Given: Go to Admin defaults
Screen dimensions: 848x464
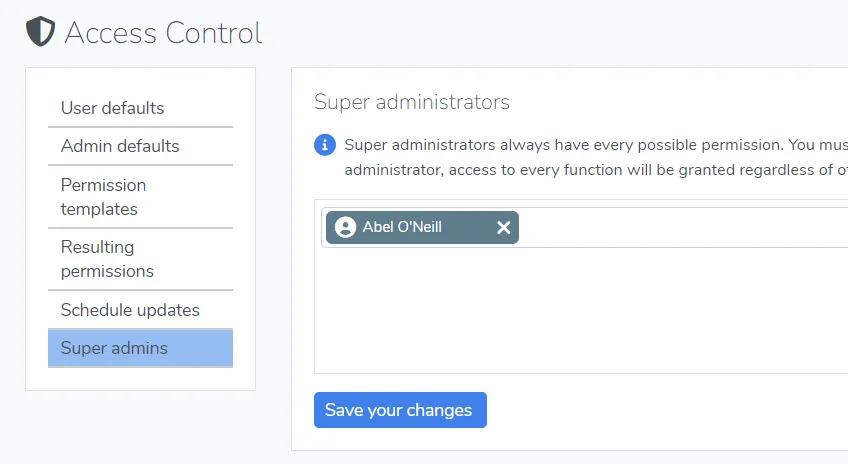Looking at the screenshot, I should (120, 146).
